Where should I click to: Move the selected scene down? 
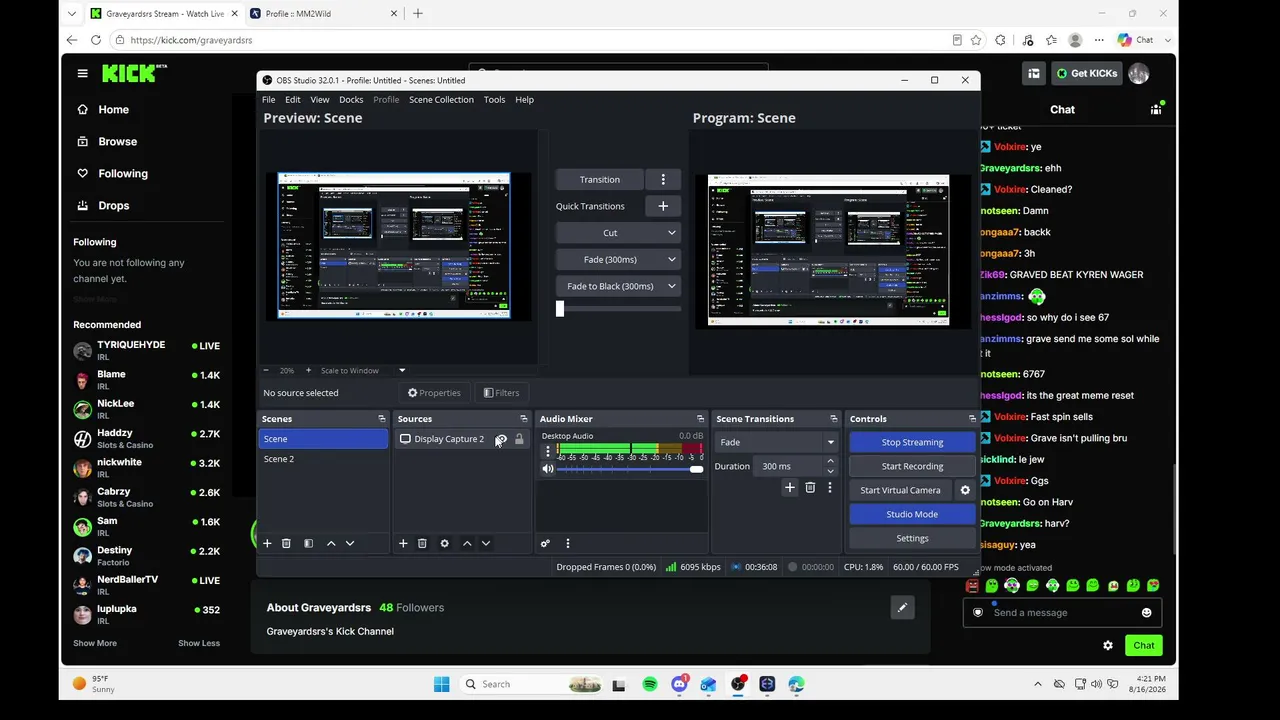tap(350, 543)
